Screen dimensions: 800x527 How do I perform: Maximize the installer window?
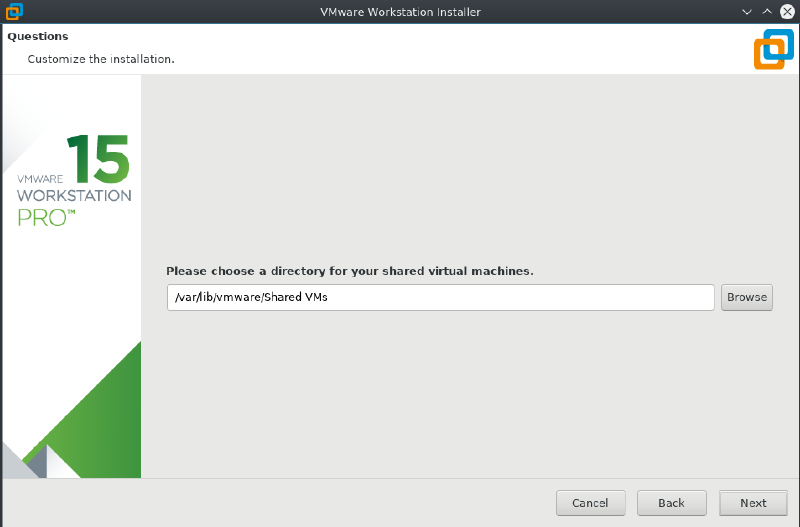click(766, 12)
